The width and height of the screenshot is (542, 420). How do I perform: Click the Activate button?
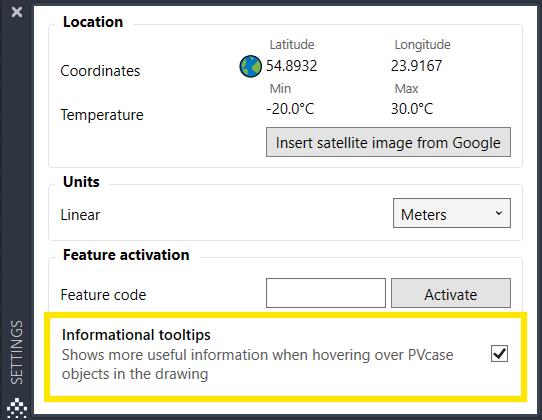tap(451, 293)
